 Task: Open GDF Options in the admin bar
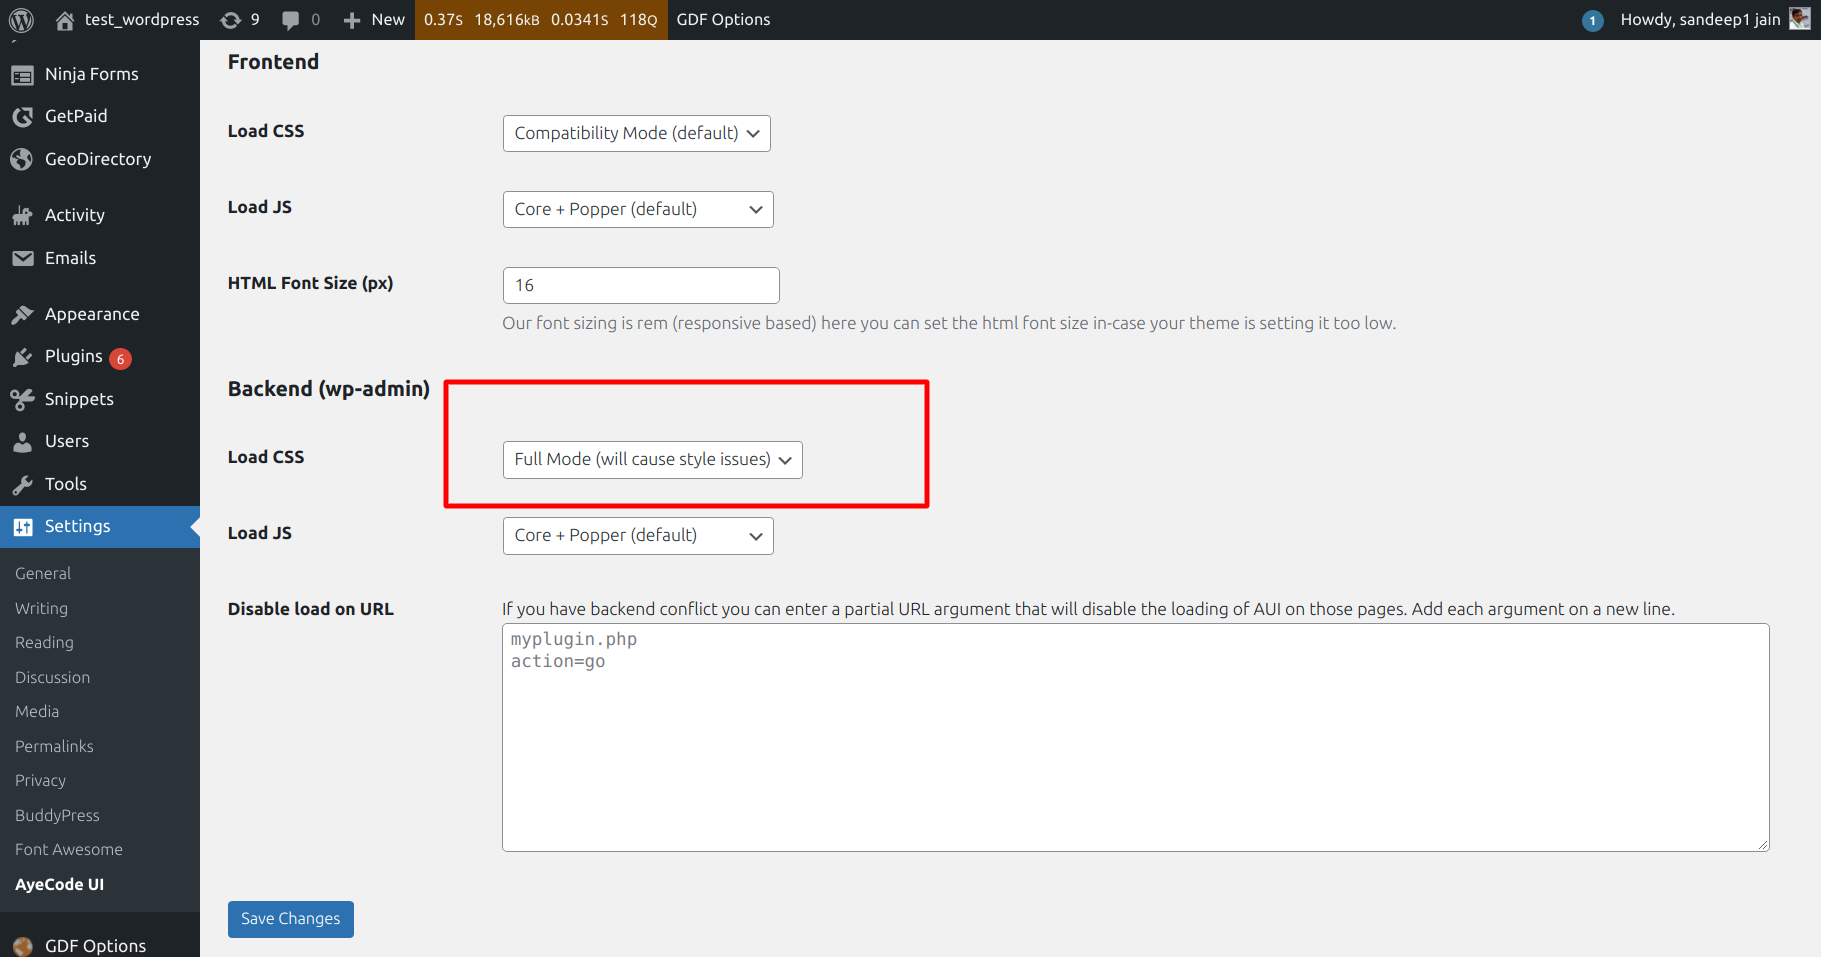pos(723,20)
